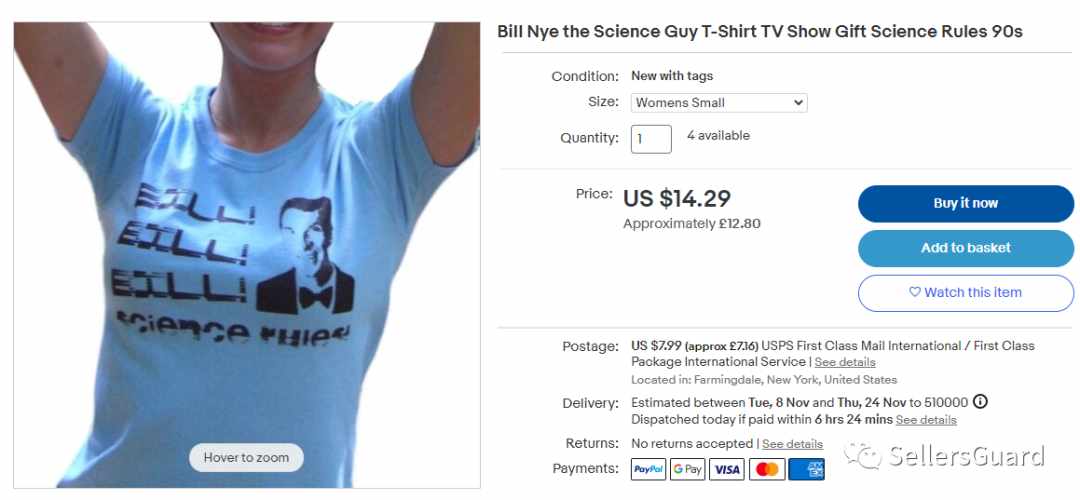This screenshot has height=500, width=1080.
Task: Click the Bill Nye T-shirt product image
Action: pos(247,255)
